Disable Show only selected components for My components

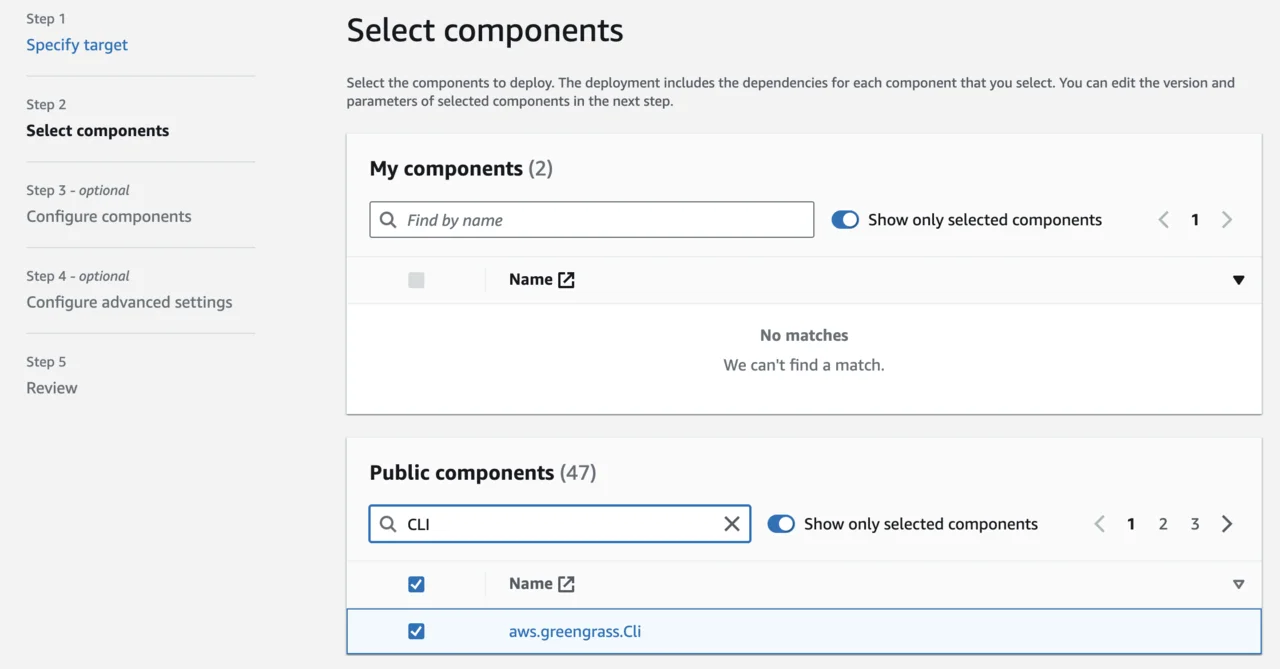tap(845, 219)
